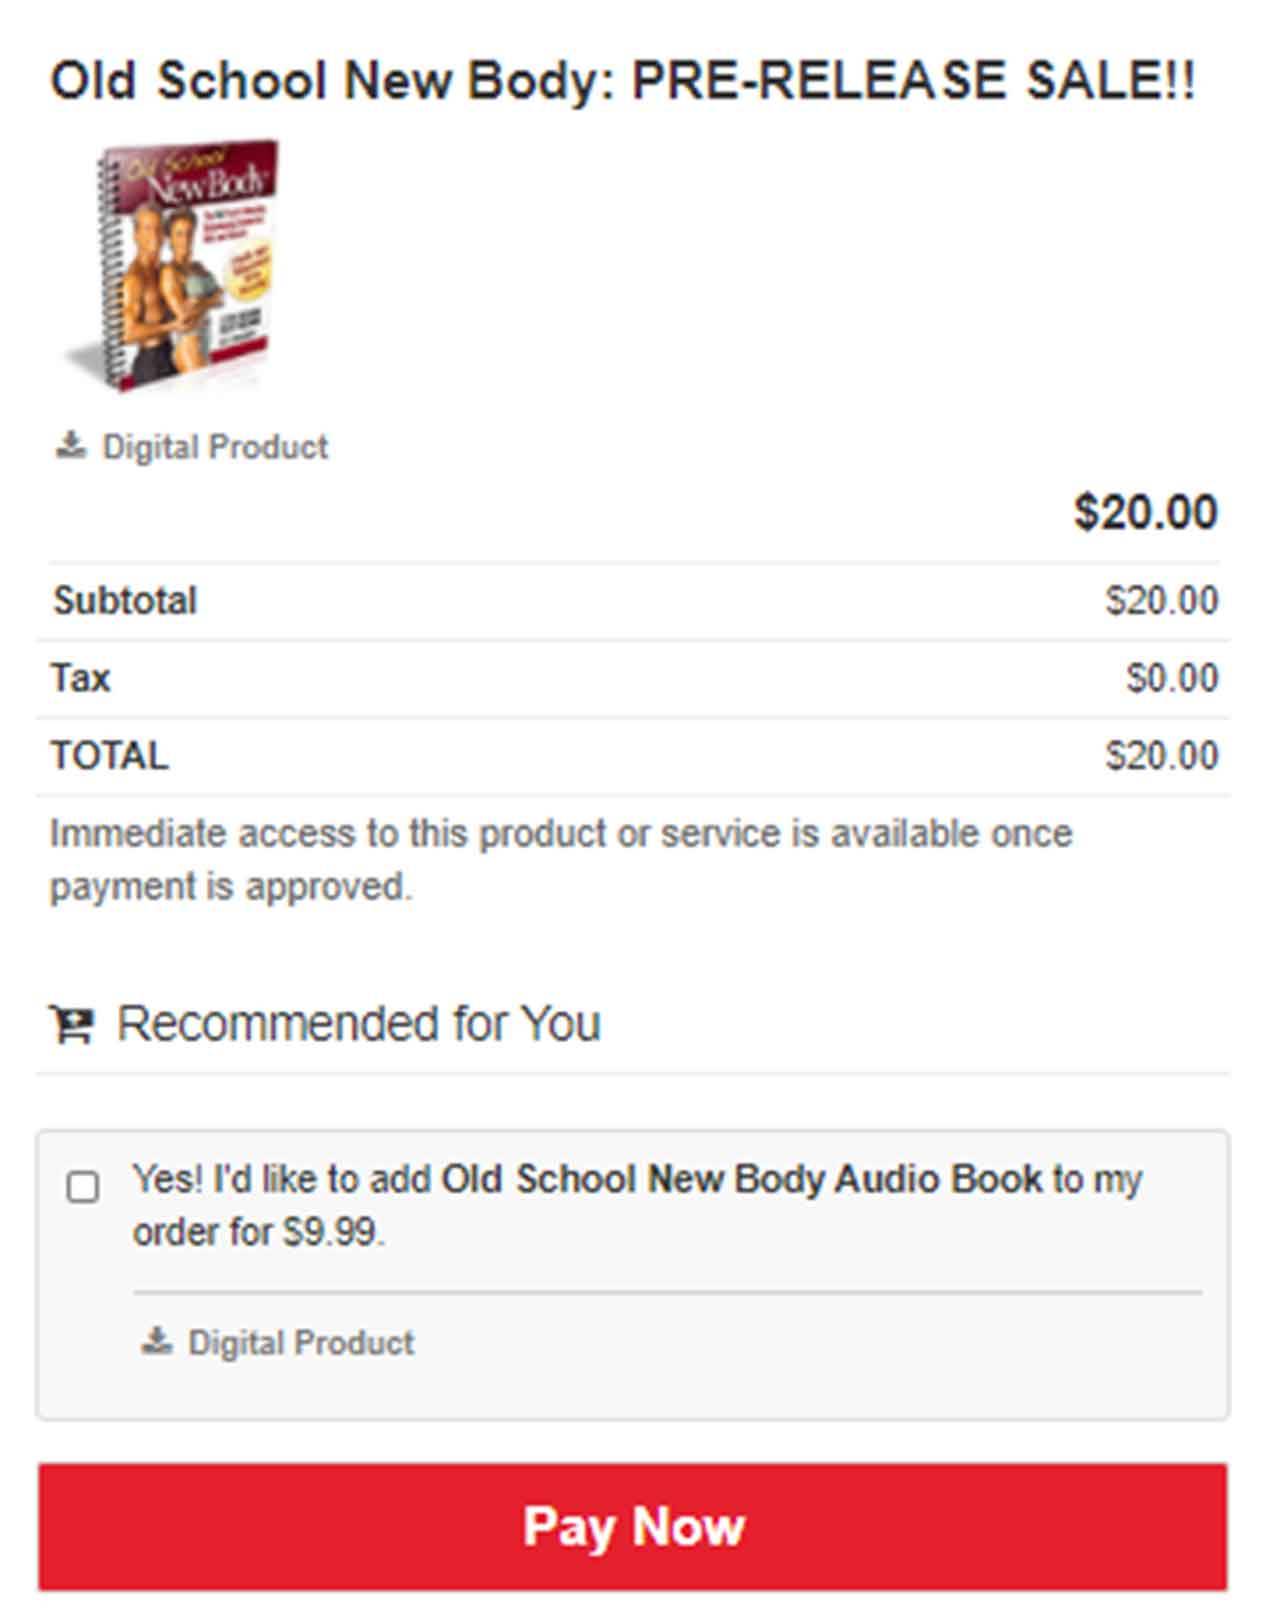
Task: Click the shopping cart icon beside Recommended
Action: tap(72, 1024)
